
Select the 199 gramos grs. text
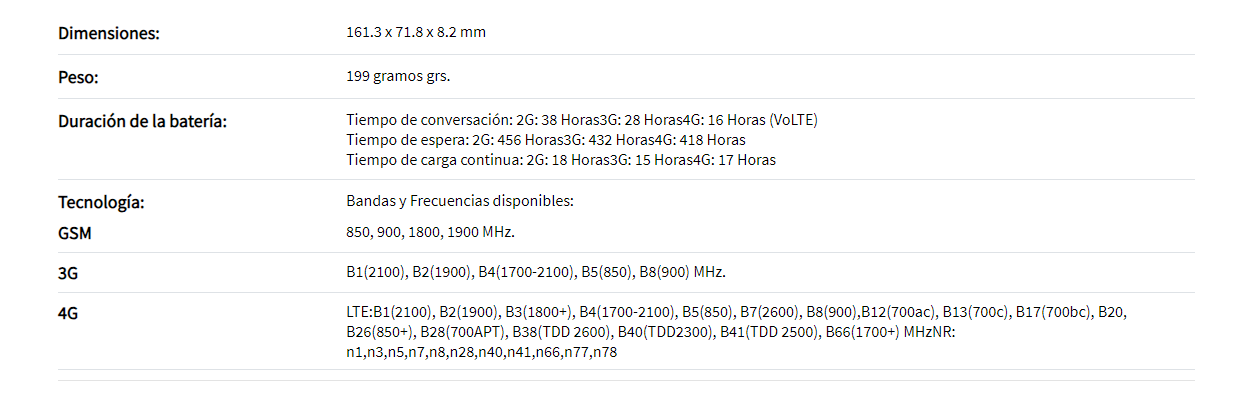click(398, 76)
